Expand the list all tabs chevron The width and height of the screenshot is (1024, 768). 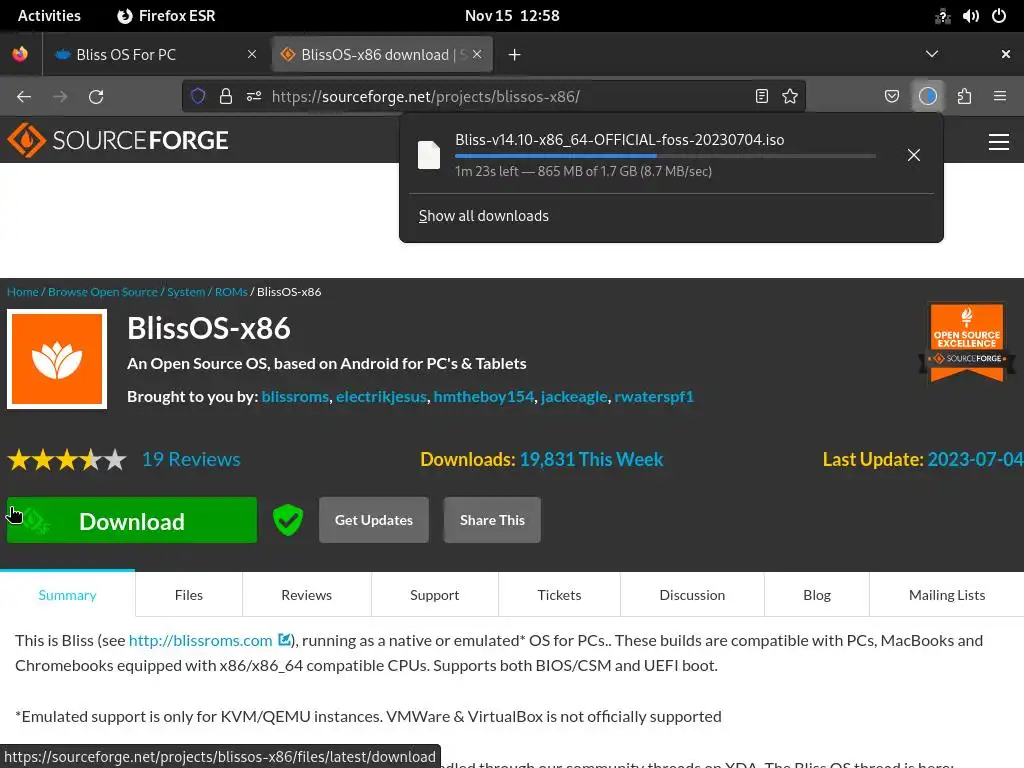click(x=932, y=54)
